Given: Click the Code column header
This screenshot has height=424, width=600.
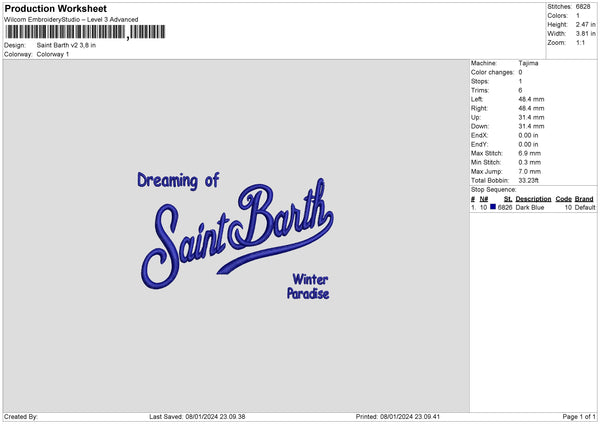Looking at the screenshot, I should tap(564, 199).
